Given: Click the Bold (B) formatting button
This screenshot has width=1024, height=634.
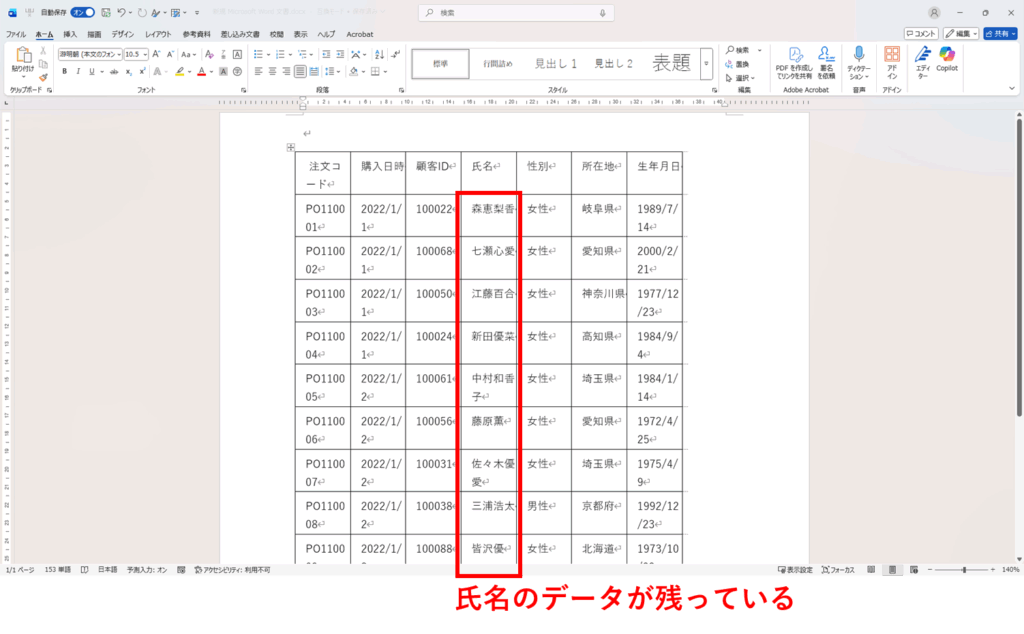Looking at the screenshot, I should pos(64,72).
